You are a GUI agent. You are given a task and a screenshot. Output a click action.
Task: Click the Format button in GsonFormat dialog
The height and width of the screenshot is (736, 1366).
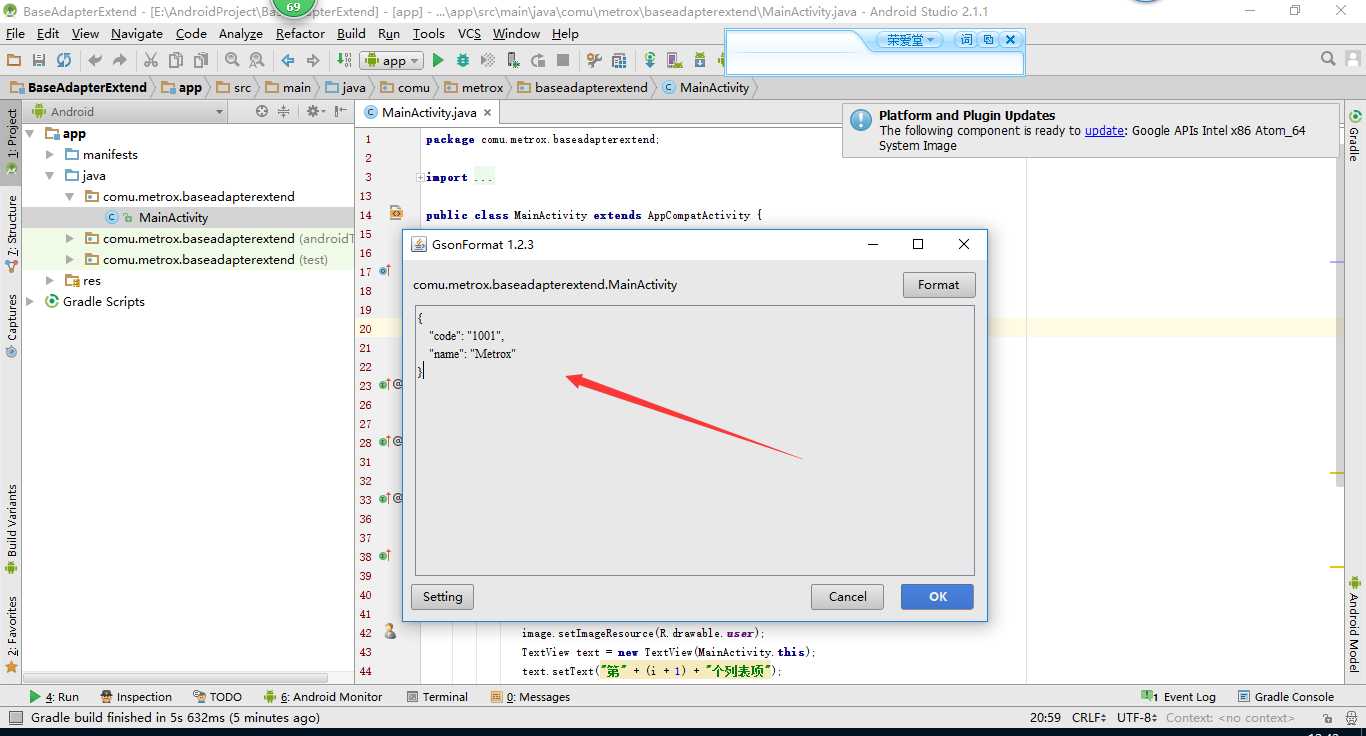pyautogui.click(x=939, y=285)
